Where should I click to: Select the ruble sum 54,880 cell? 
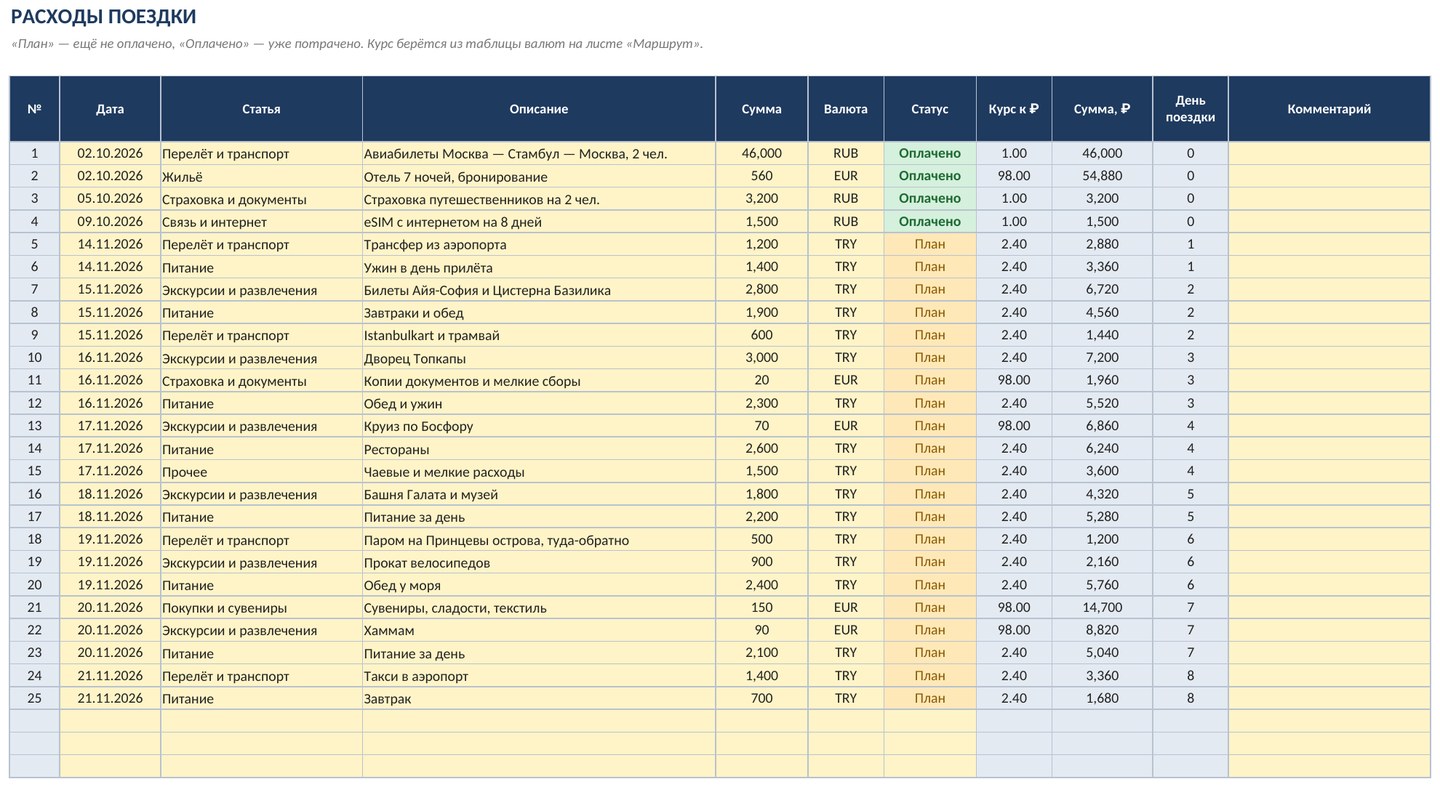tap(1102, 176)
